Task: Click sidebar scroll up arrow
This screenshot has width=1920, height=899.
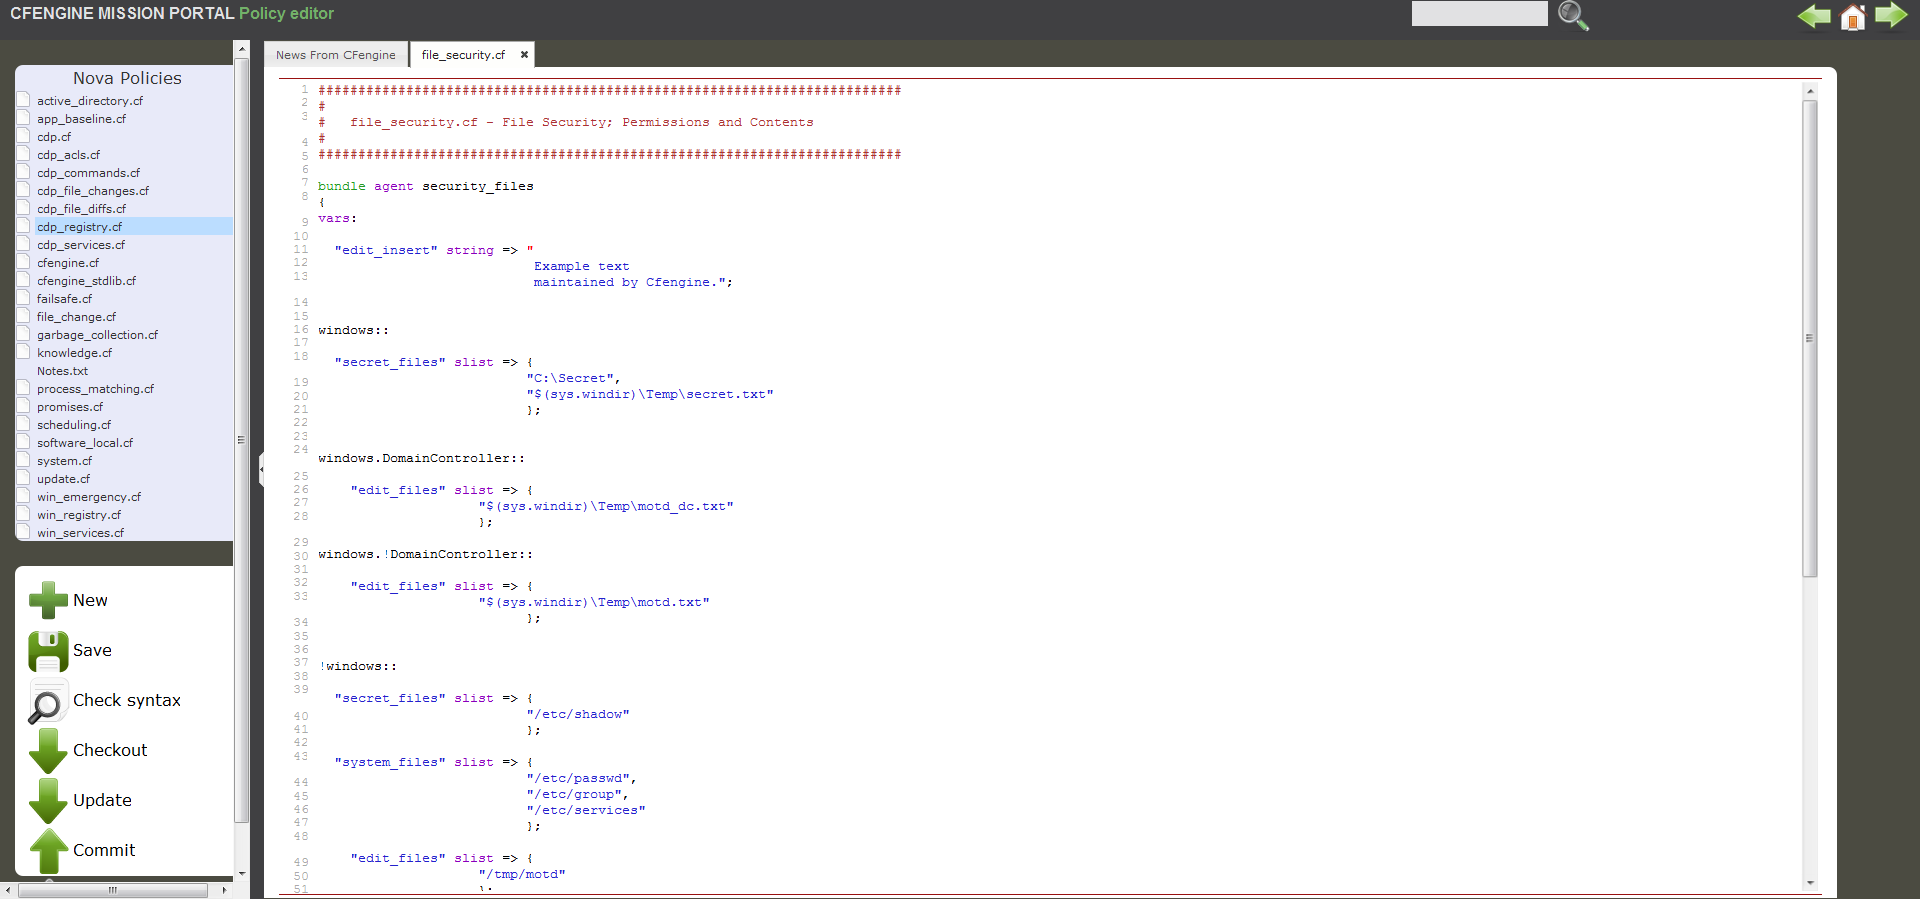Action: pos(241,49)
